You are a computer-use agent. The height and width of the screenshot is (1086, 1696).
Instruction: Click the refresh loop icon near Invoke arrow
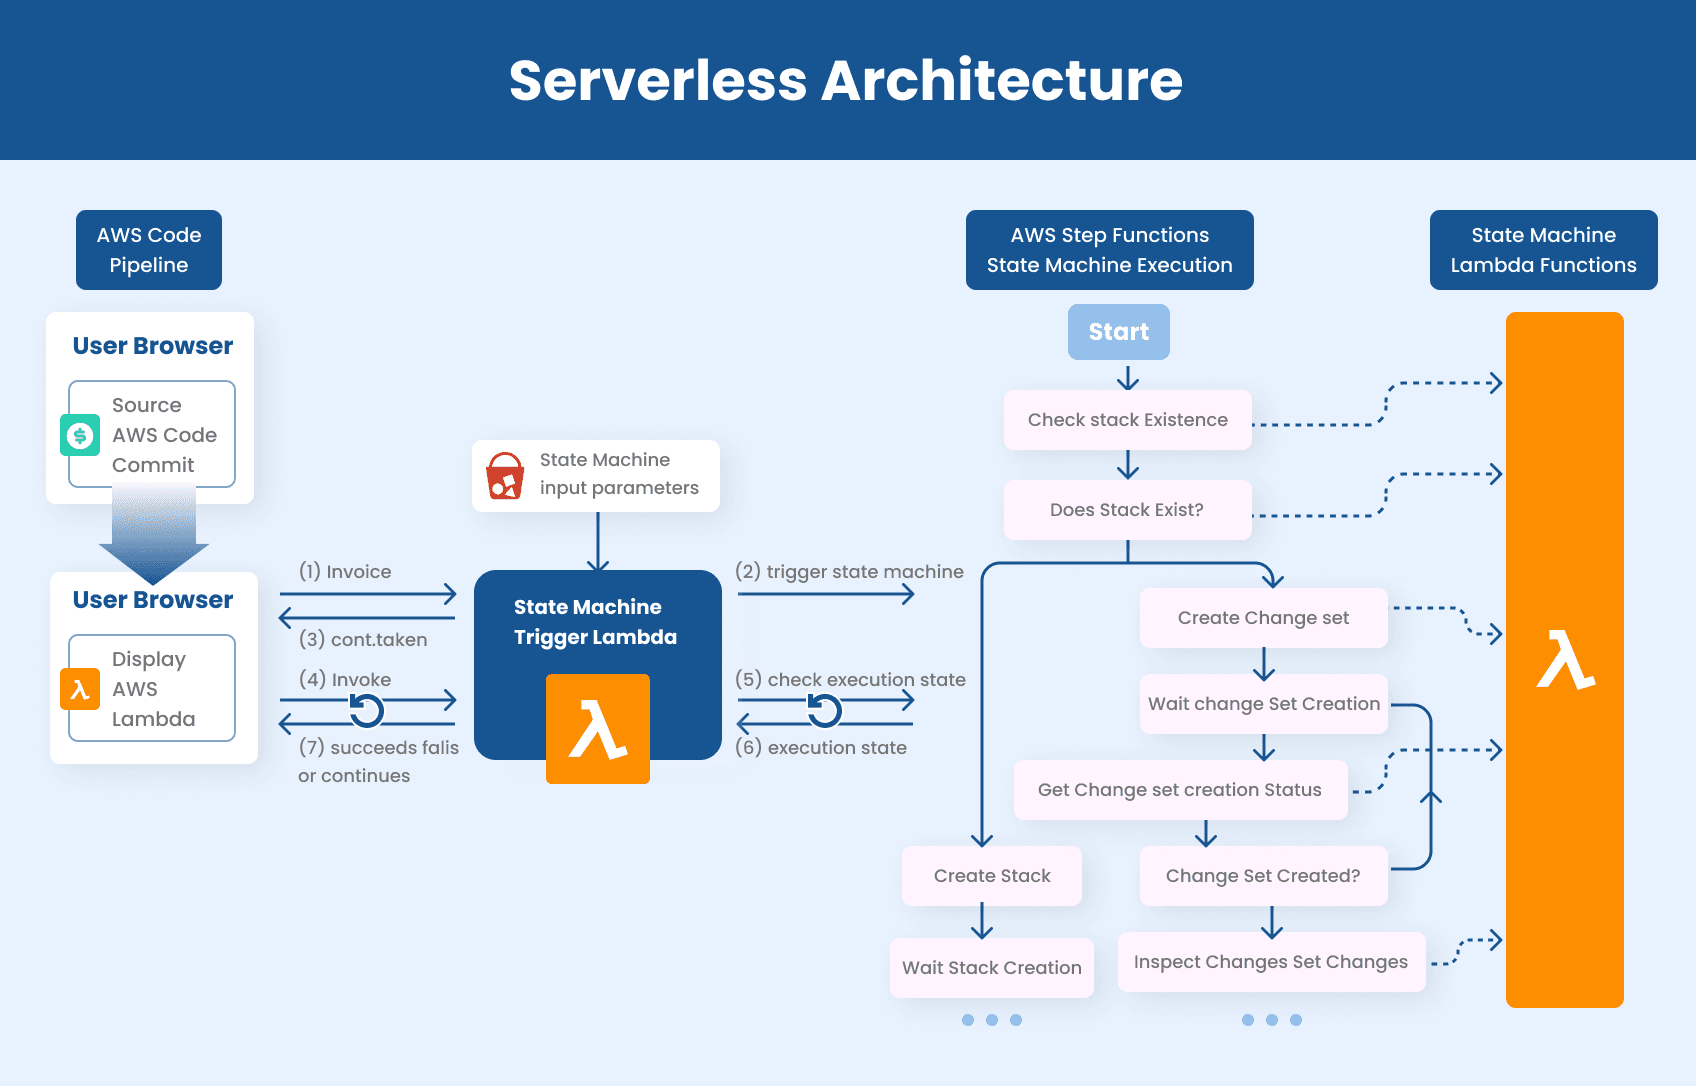click(367, 710)
